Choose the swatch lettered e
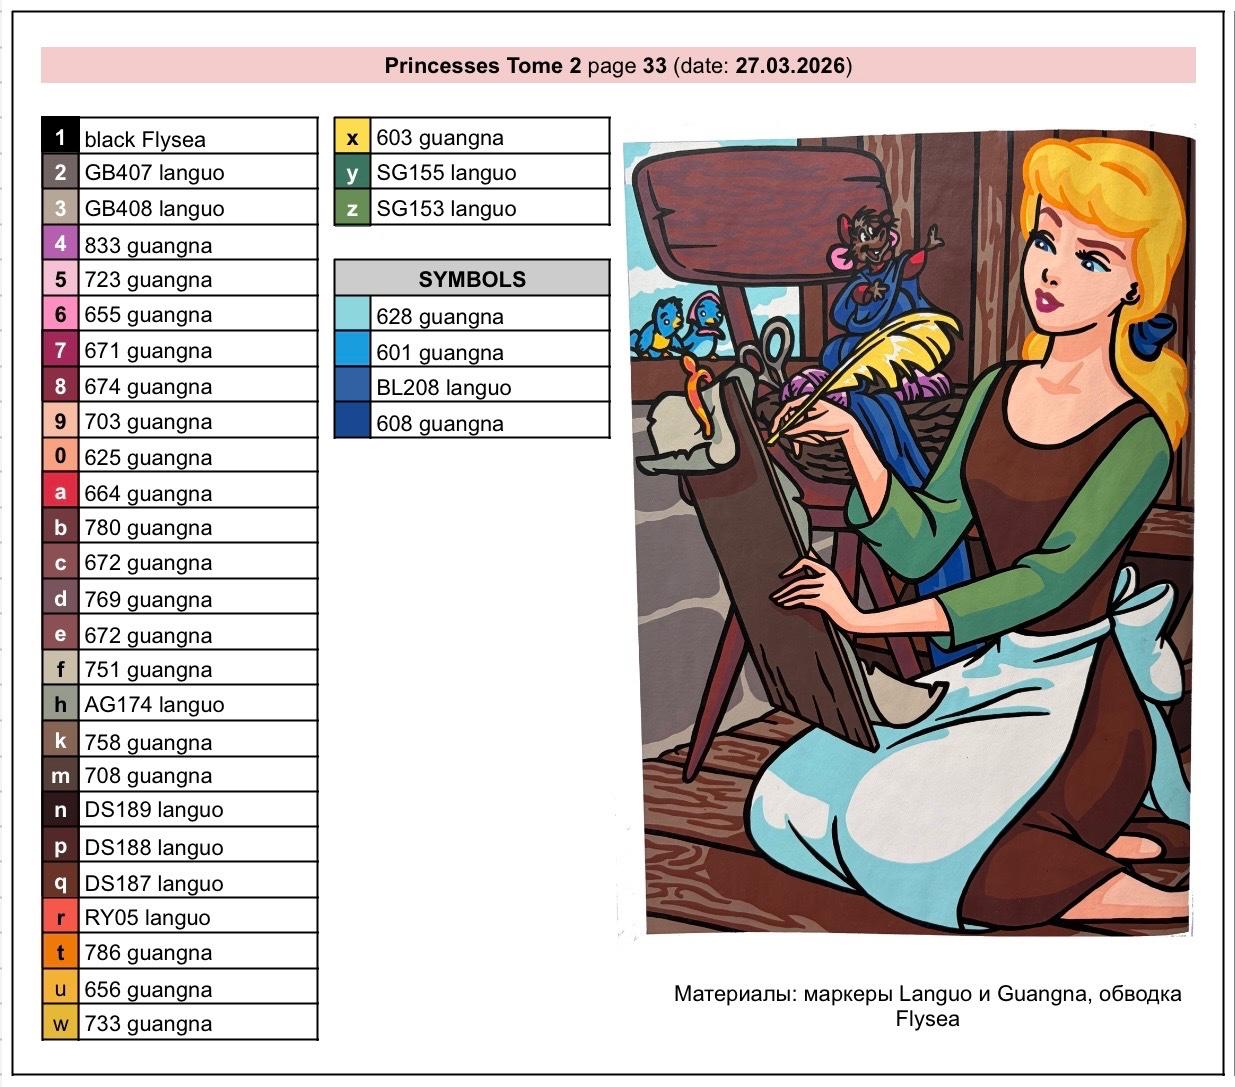This screenshot has width=1235, height=1087. (60, 634)
